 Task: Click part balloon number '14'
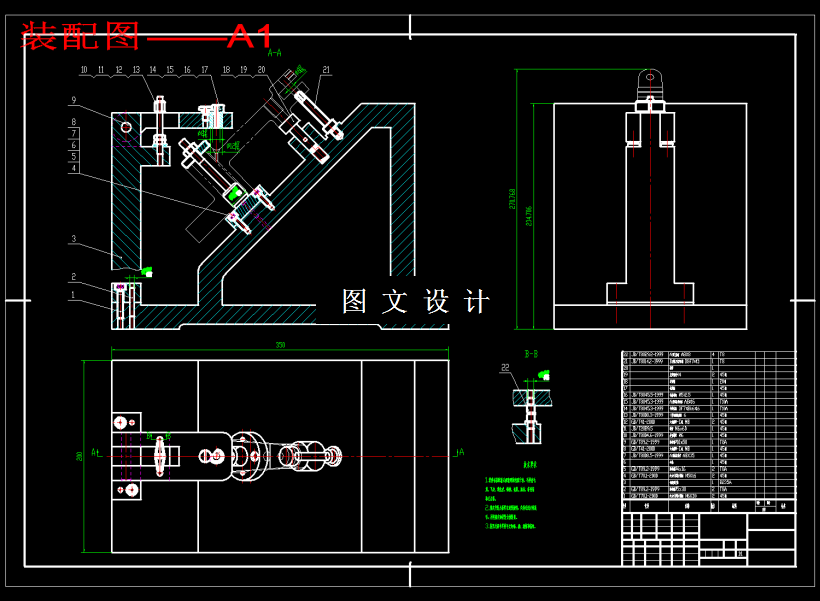(x=153, y=70)
